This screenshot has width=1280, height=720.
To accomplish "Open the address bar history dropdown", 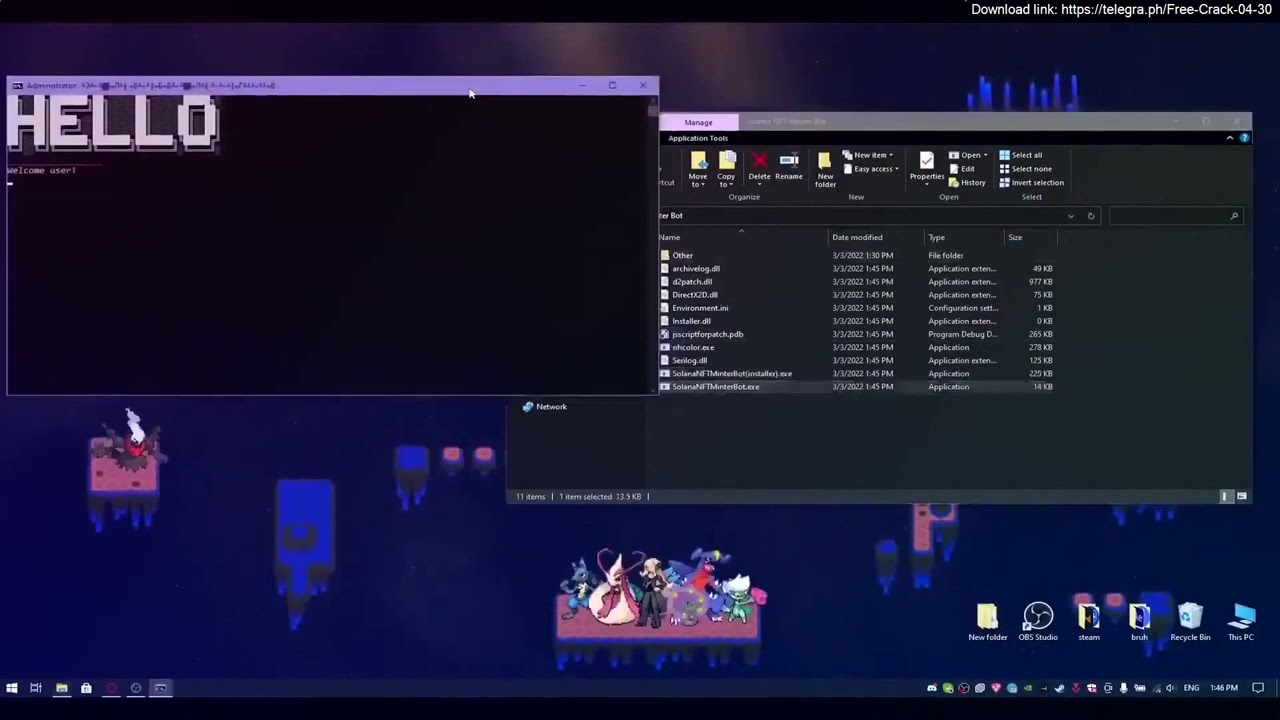I will click(1071, 216).
